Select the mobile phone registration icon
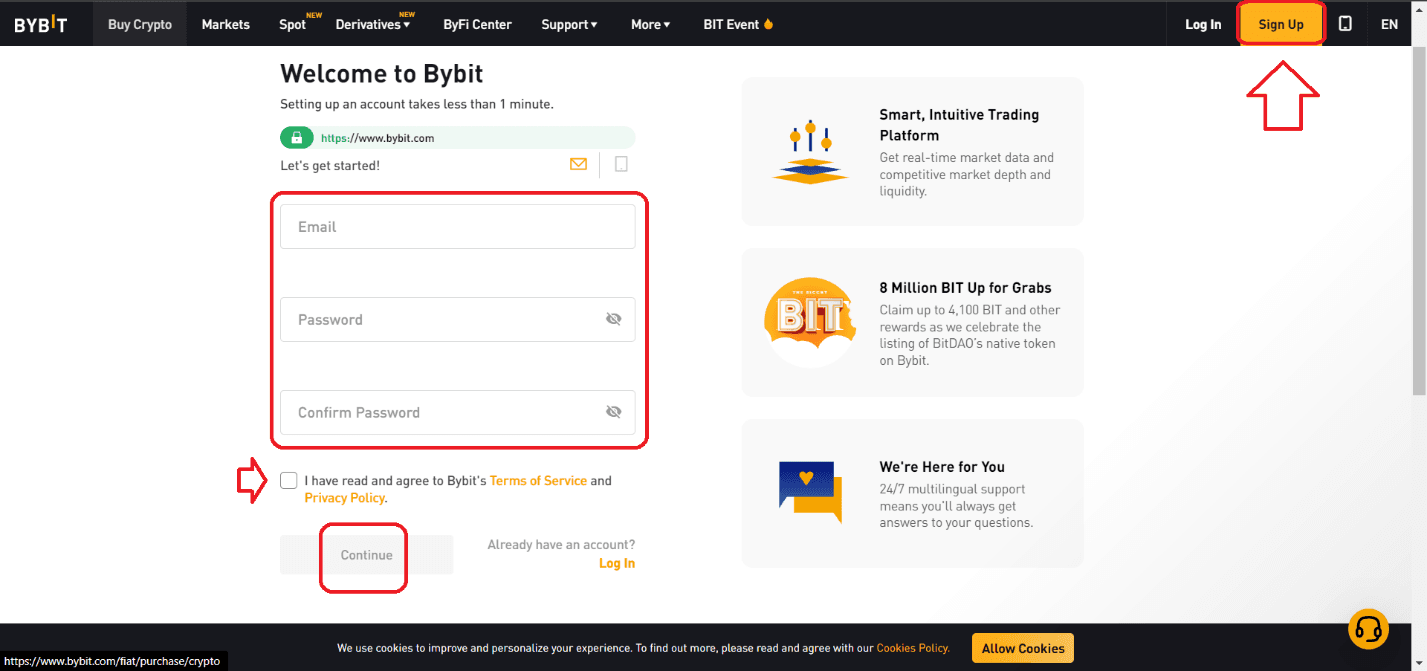This screenshot has height=671, width=1427. tap(621, 164)
